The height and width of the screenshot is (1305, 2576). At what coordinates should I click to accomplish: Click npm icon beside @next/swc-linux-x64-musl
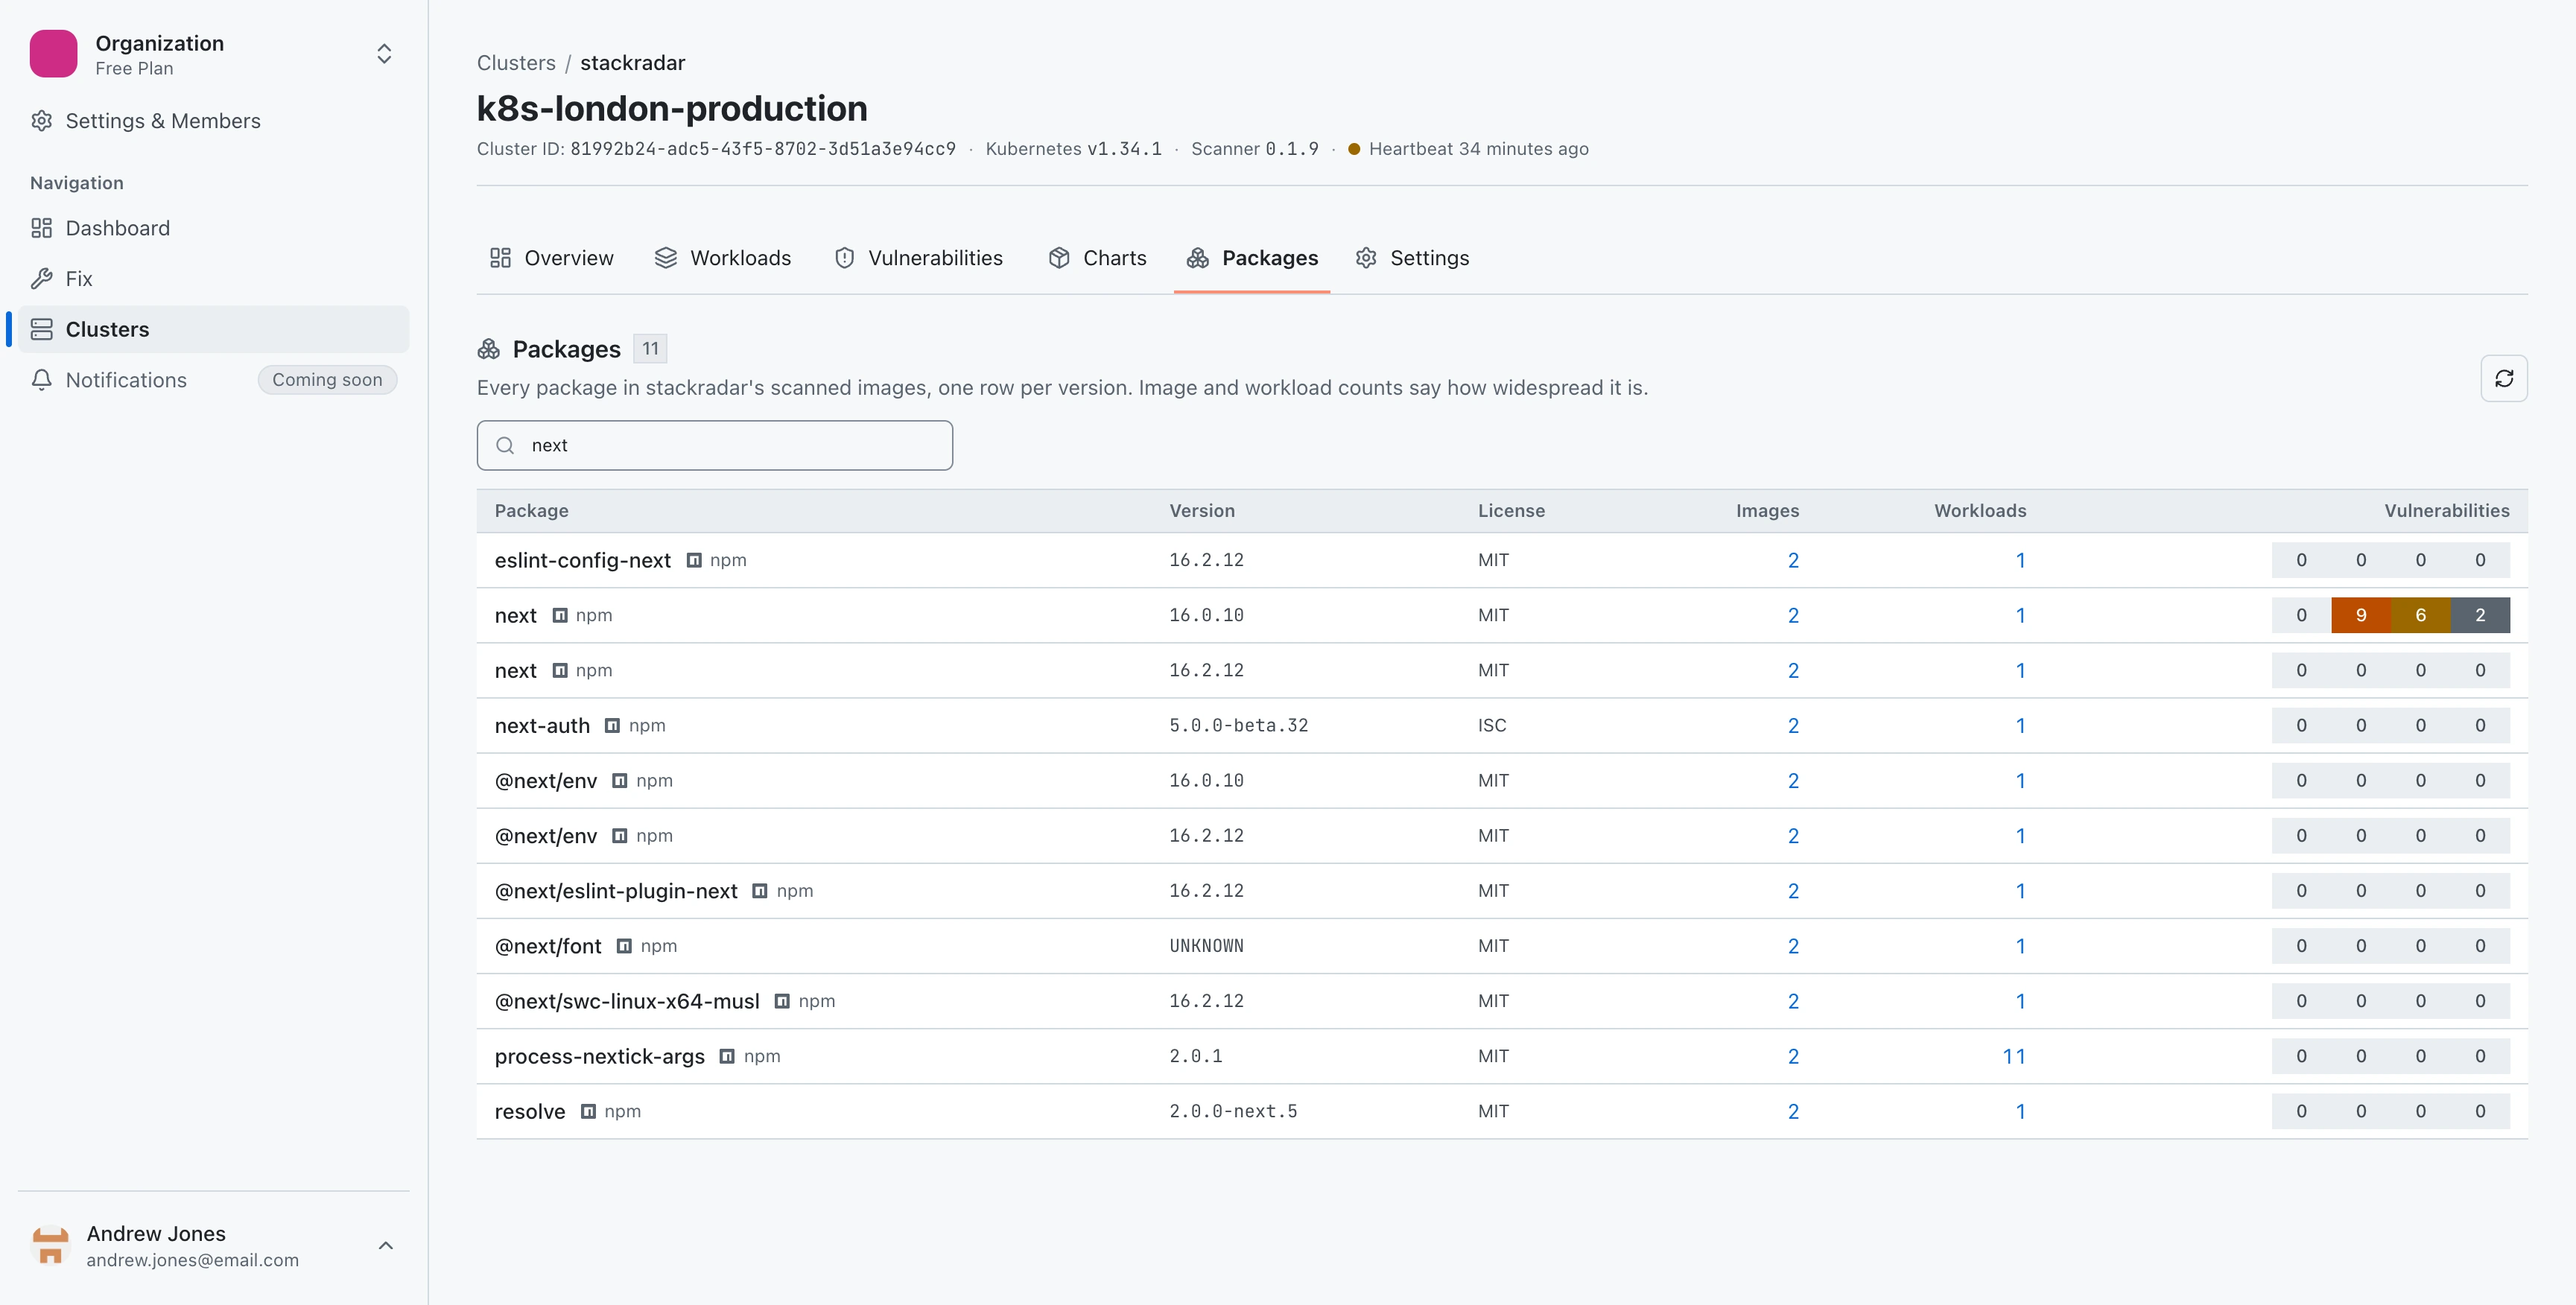(782, 1000)
